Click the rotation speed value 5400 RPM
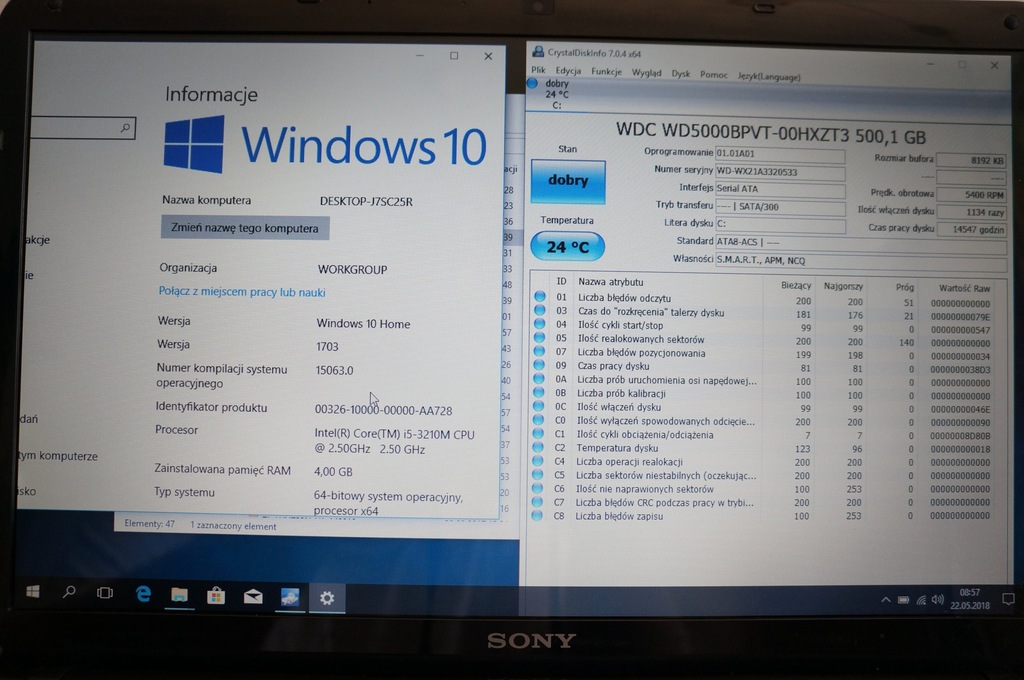This screenshot has height=680, width=1024. [971, 195]
